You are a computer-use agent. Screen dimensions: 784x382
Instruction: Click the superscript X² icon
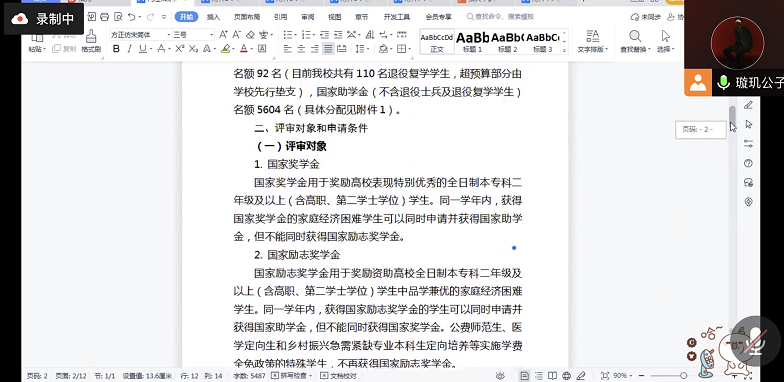coord(180,49)
